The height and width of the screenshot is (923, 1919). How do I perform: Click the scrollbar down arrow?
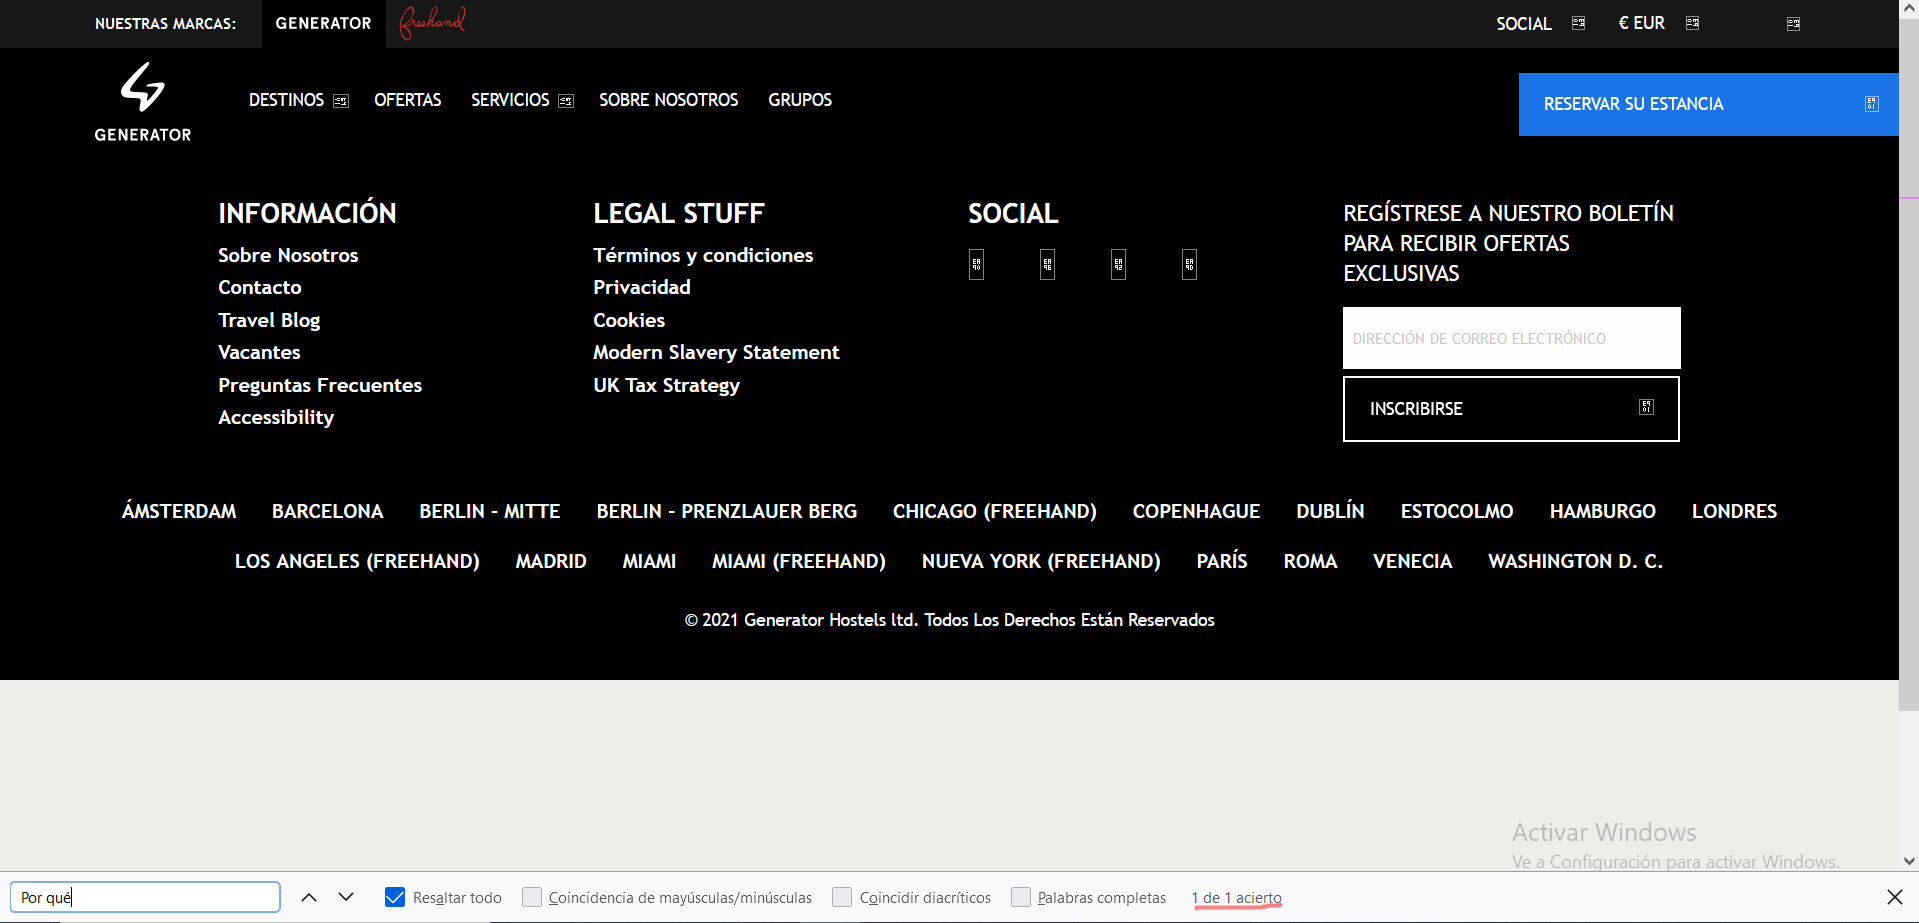click(x=1909, y=861)
